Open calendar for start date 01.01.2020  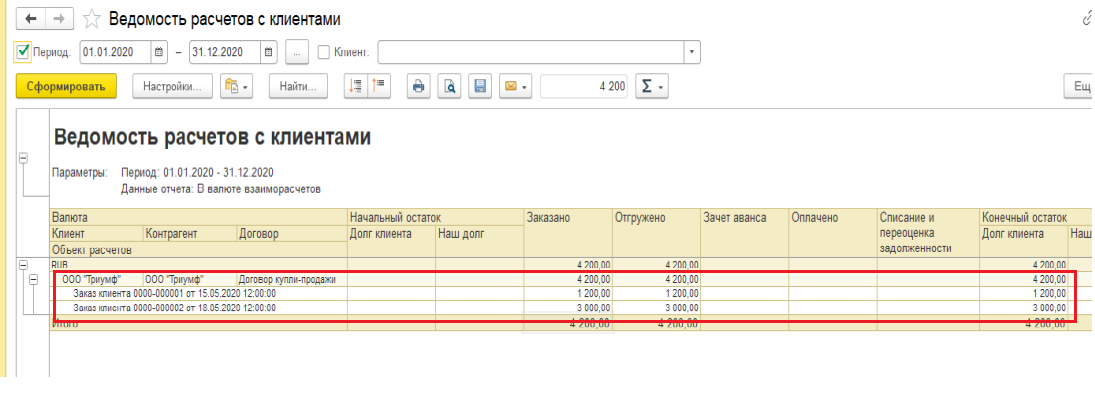(x=159, y=52)
